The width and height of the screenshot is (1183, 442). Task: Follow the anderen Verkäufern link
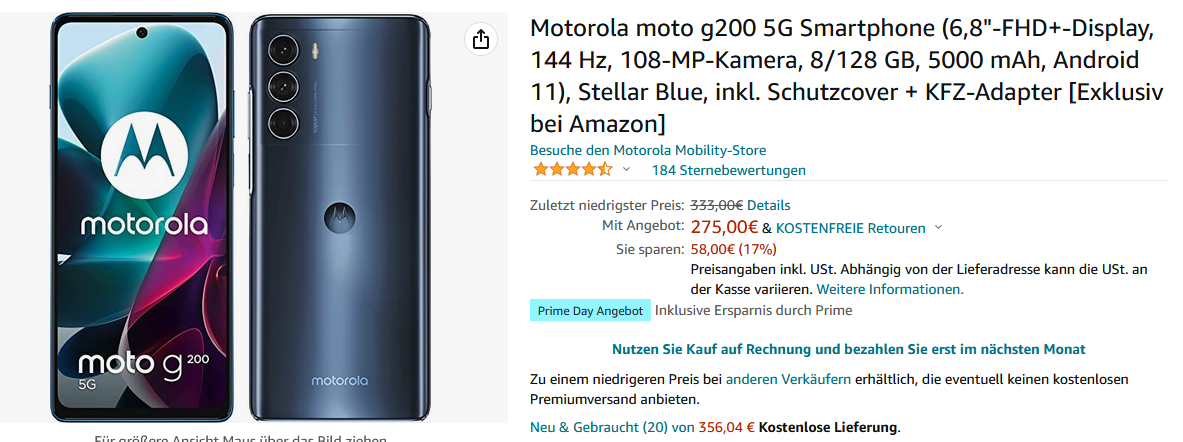pos(788,379)
